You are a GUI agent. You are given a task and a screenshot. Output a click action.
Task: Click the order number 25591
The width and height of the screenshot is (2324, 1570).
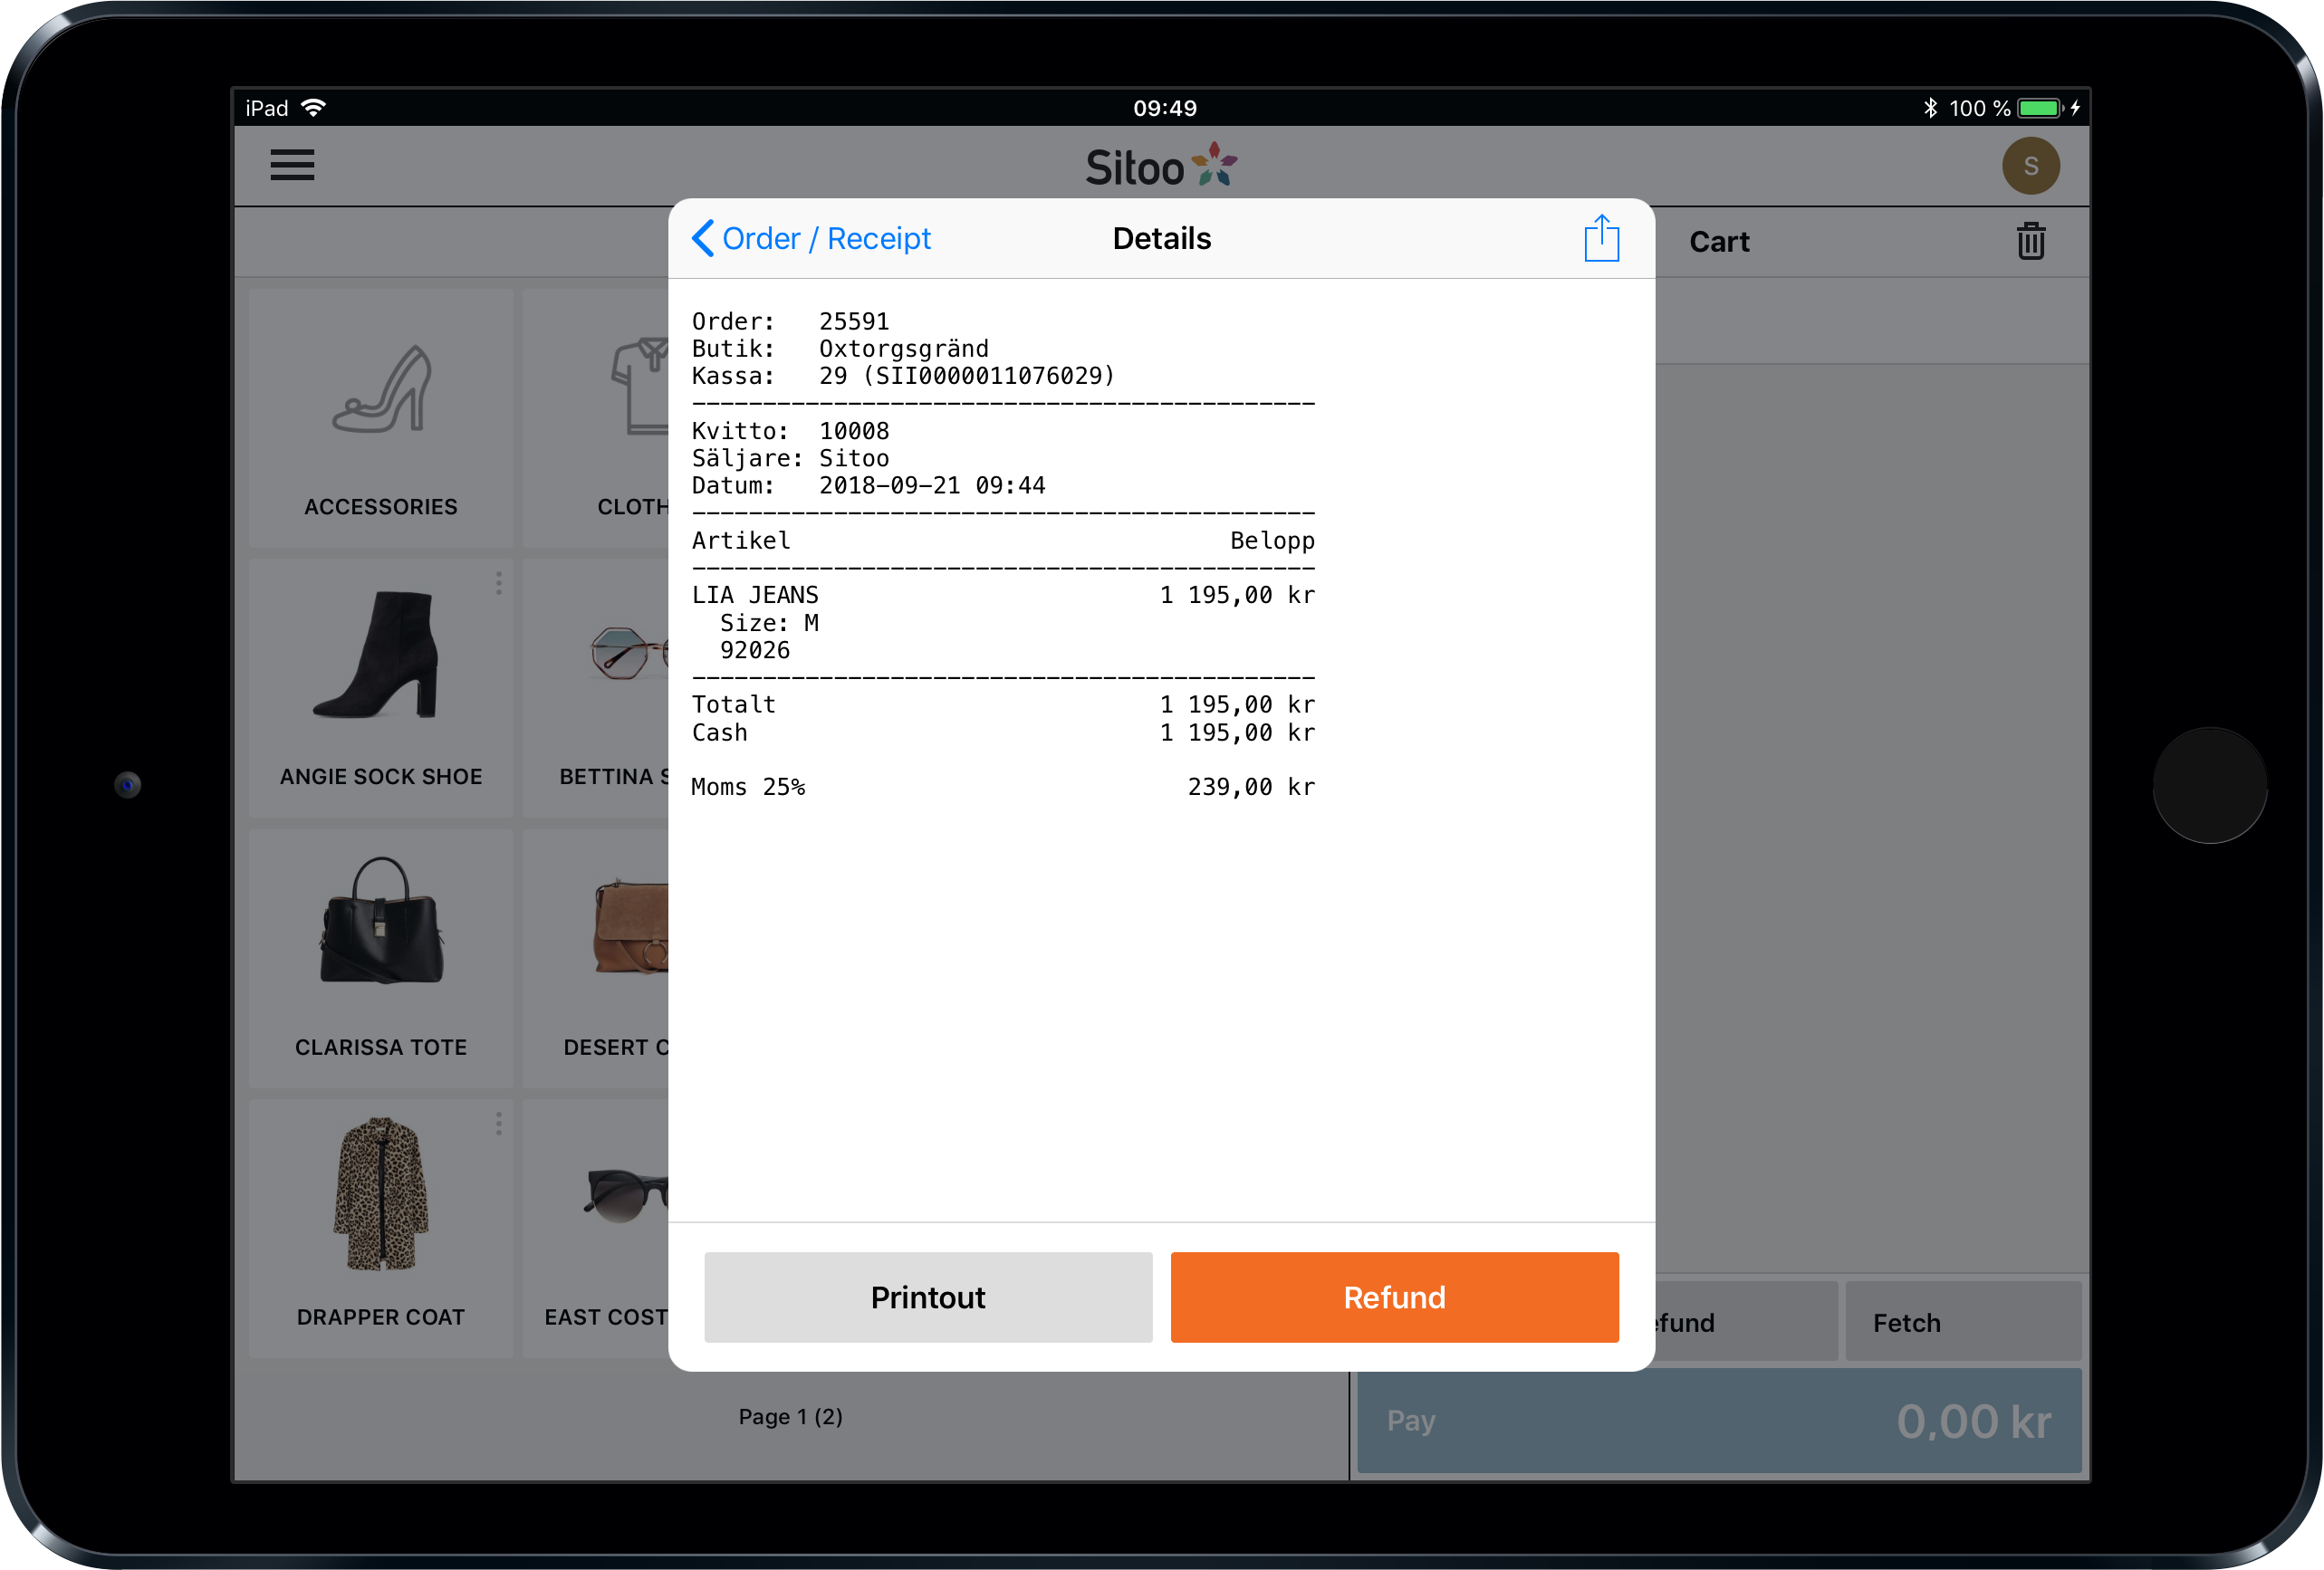click(854, 321)
